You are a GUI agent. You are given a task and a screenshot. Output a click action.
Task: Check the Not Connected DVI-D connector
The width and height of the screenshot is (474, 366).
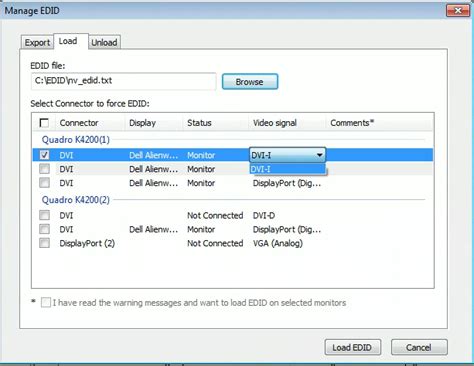[44, 215]
